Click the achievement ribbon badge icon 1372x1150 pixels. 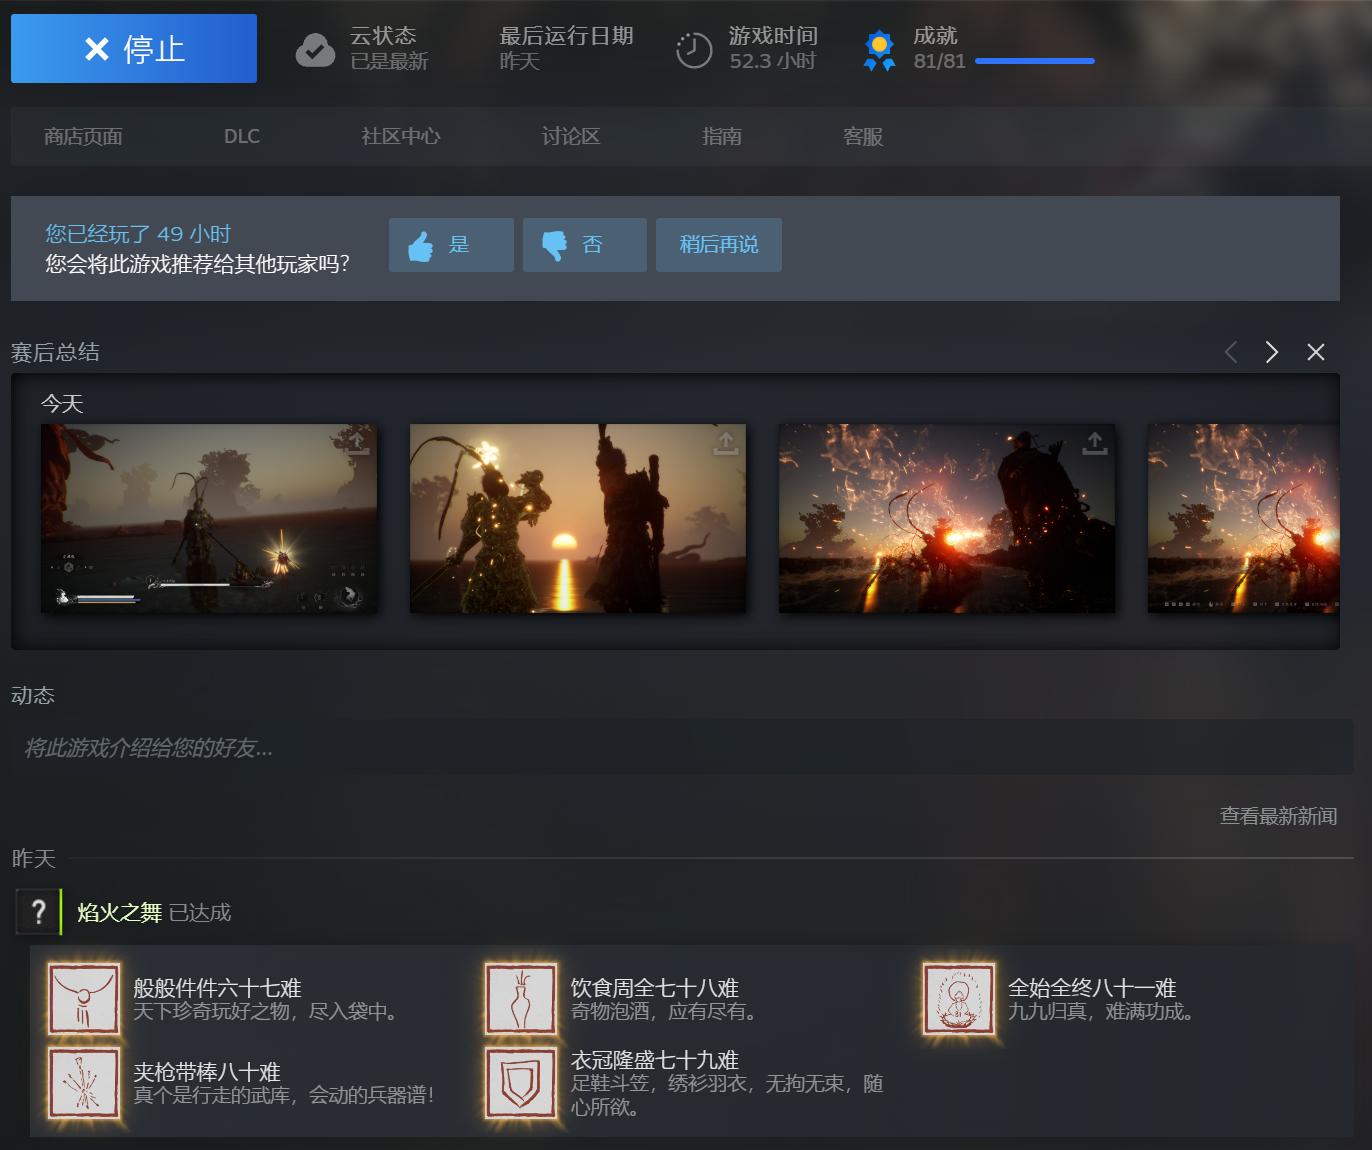pyautogui.click(x=879, y=51)
